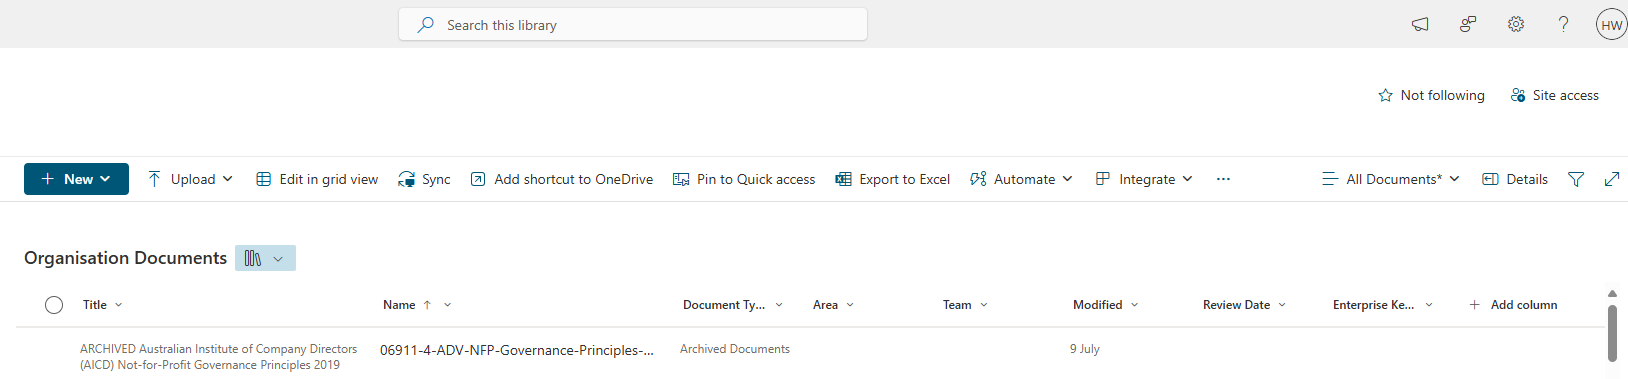The height and width of the screenshot is (379, 1628).
Task: Open file 06911-4-ADV-NFP-Governance-Principles
Action: (x=517, y=350)
